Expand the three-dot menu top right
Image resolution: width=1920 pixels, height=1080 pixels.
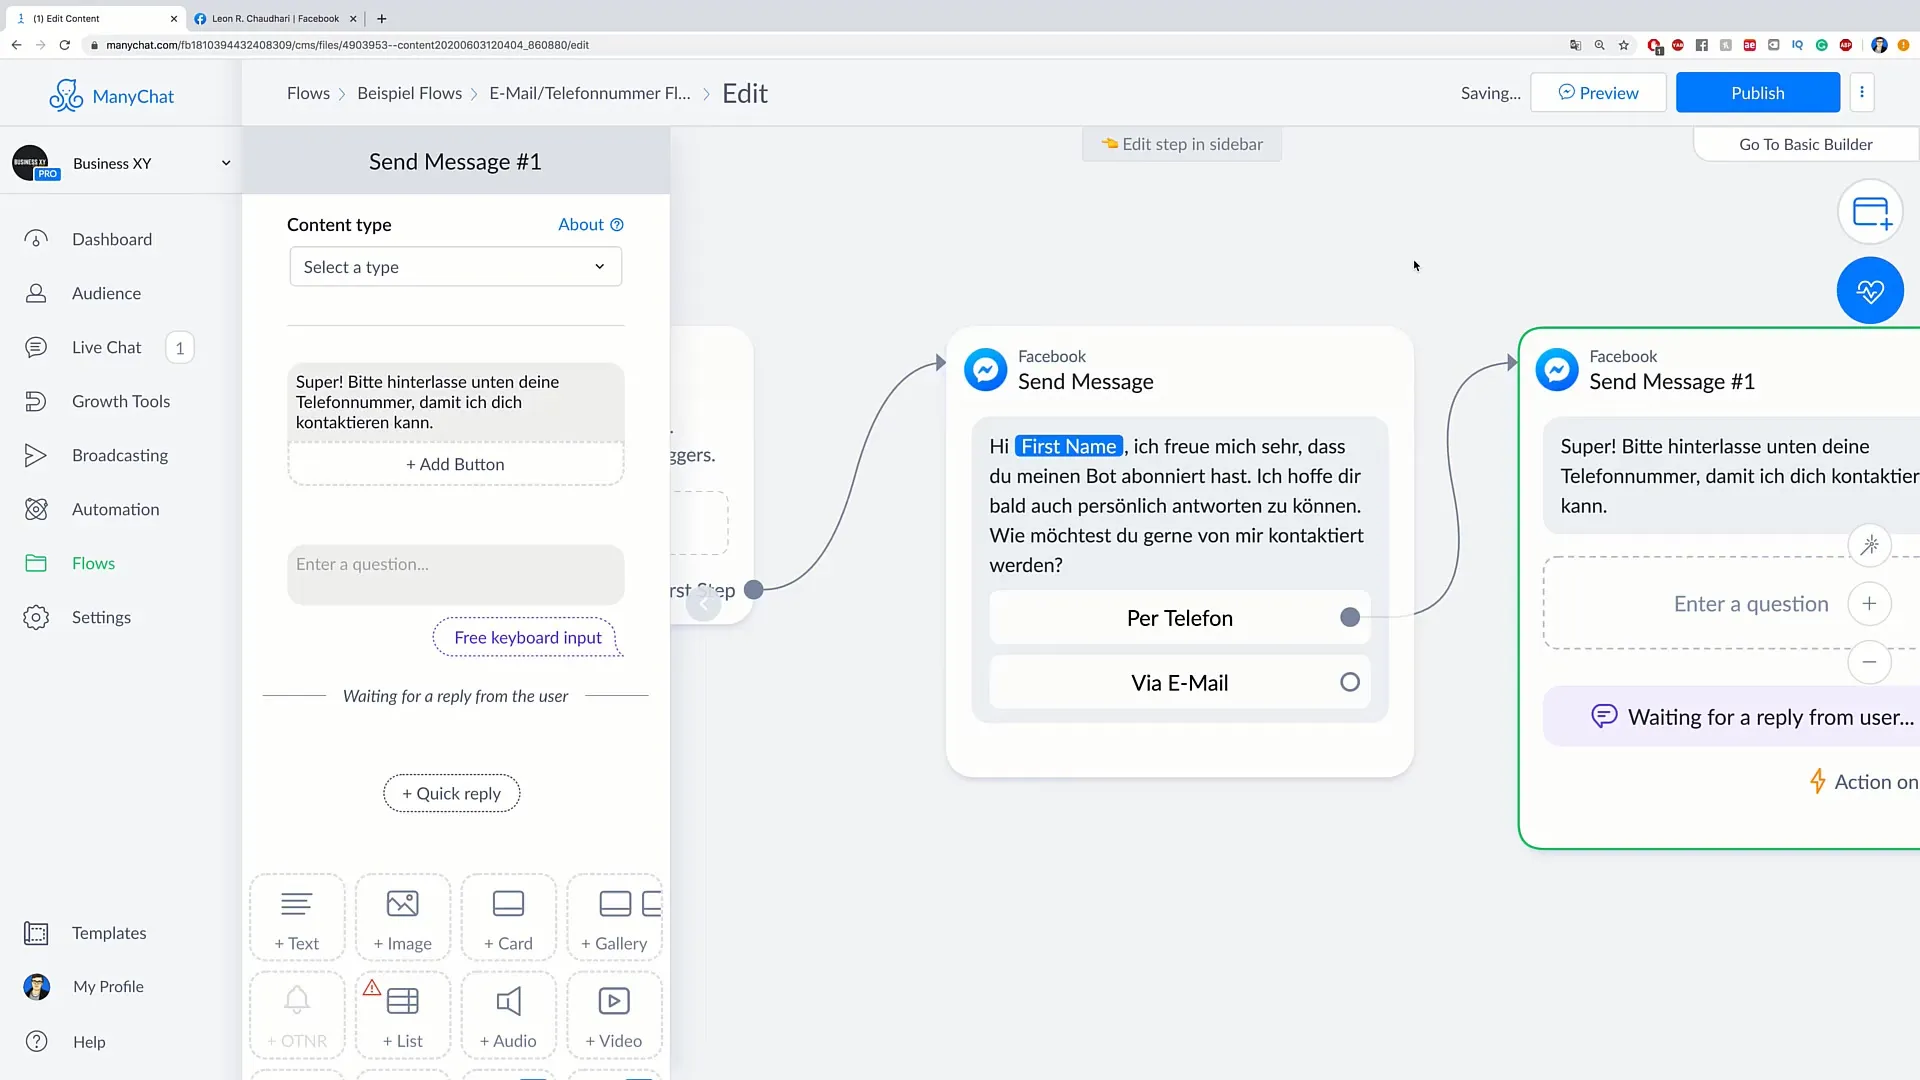(1861, 92)
